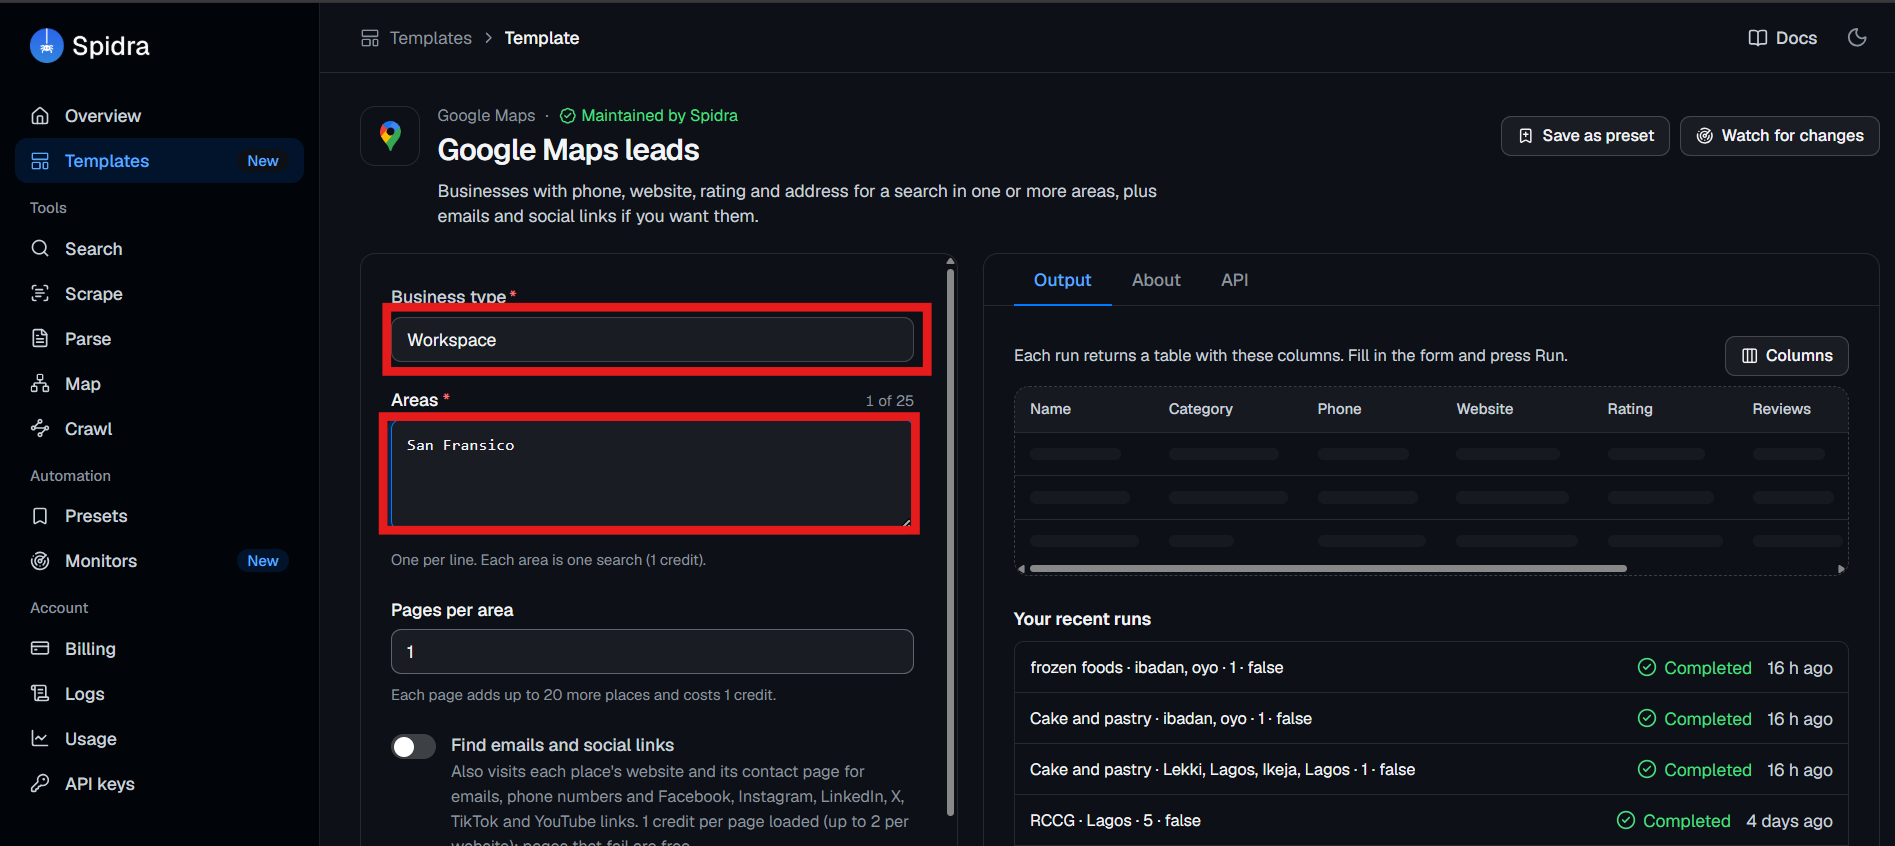Open the Cake and pastry Lekki run
The width and height of the screenshot is (1895, 846).
[x=1431, y=770]
